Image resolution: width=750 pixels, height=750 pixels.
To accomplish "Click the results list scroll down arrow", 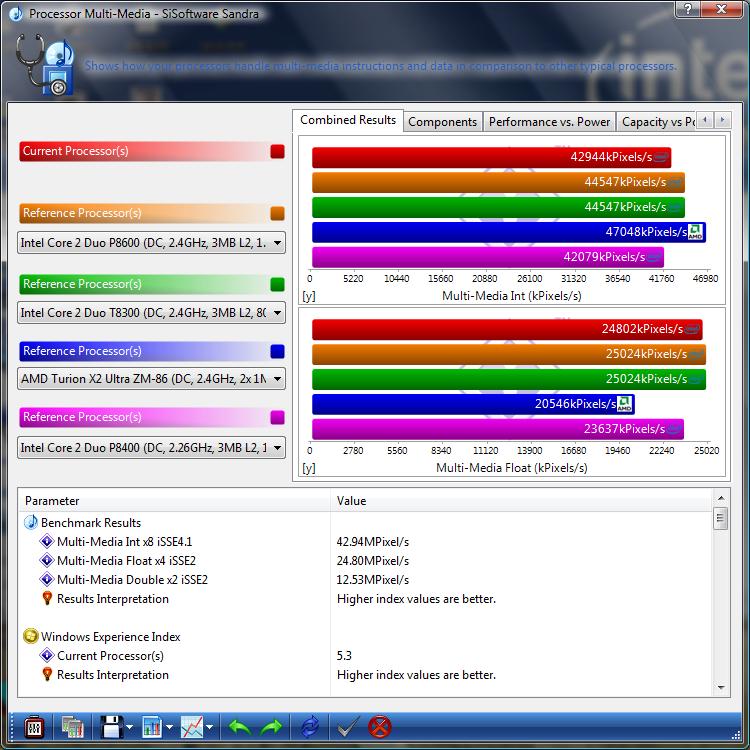I will 721,687.
